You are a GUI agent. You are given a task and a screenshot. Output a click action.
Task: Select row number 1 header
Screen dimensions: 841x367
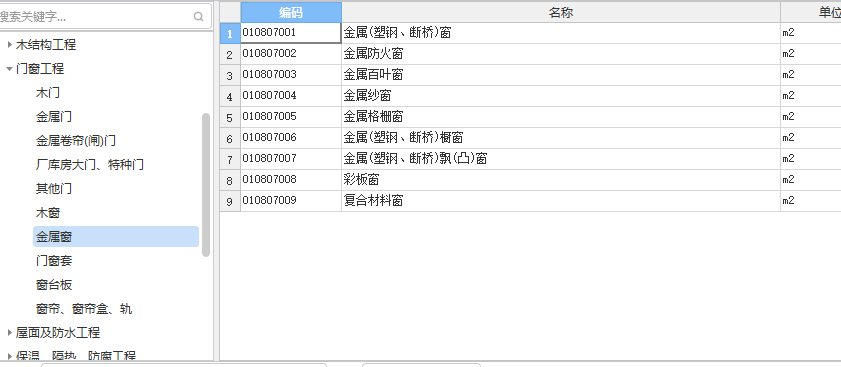230,33
